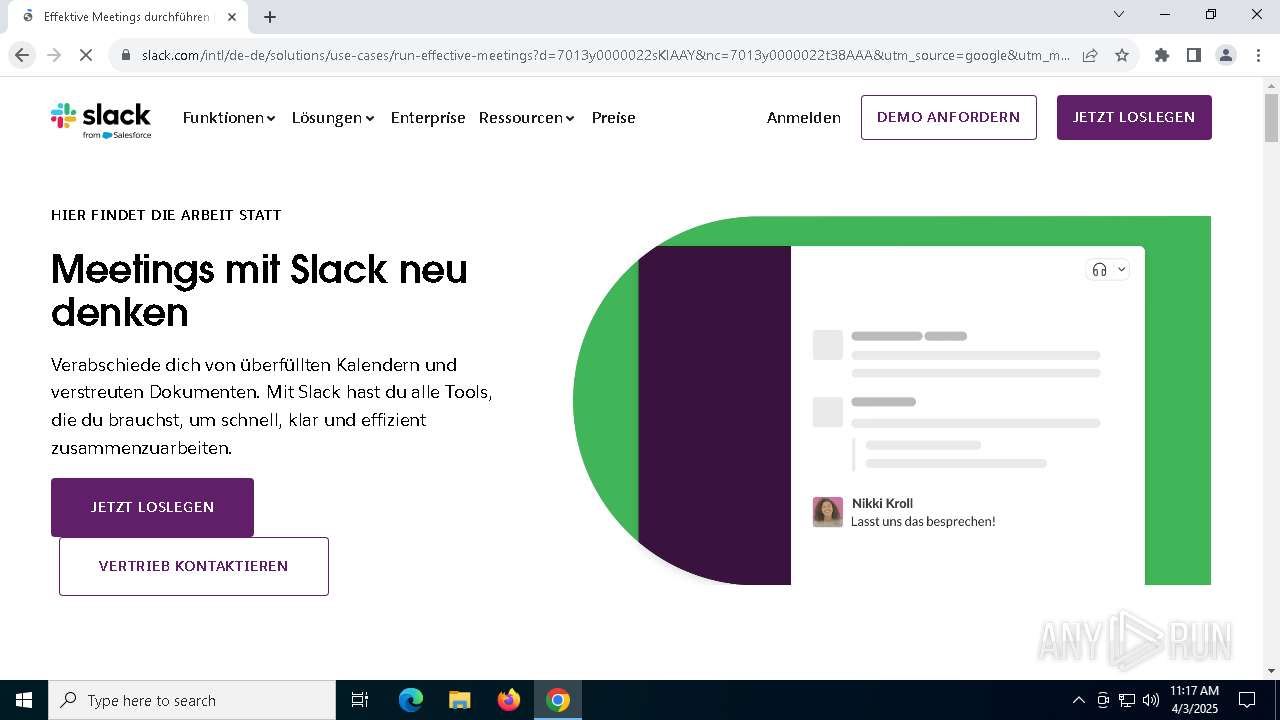The image size is (1280, 720).
Task: Click JETZT LOSLEGEN below the hero text
Action: coord(152,507)
